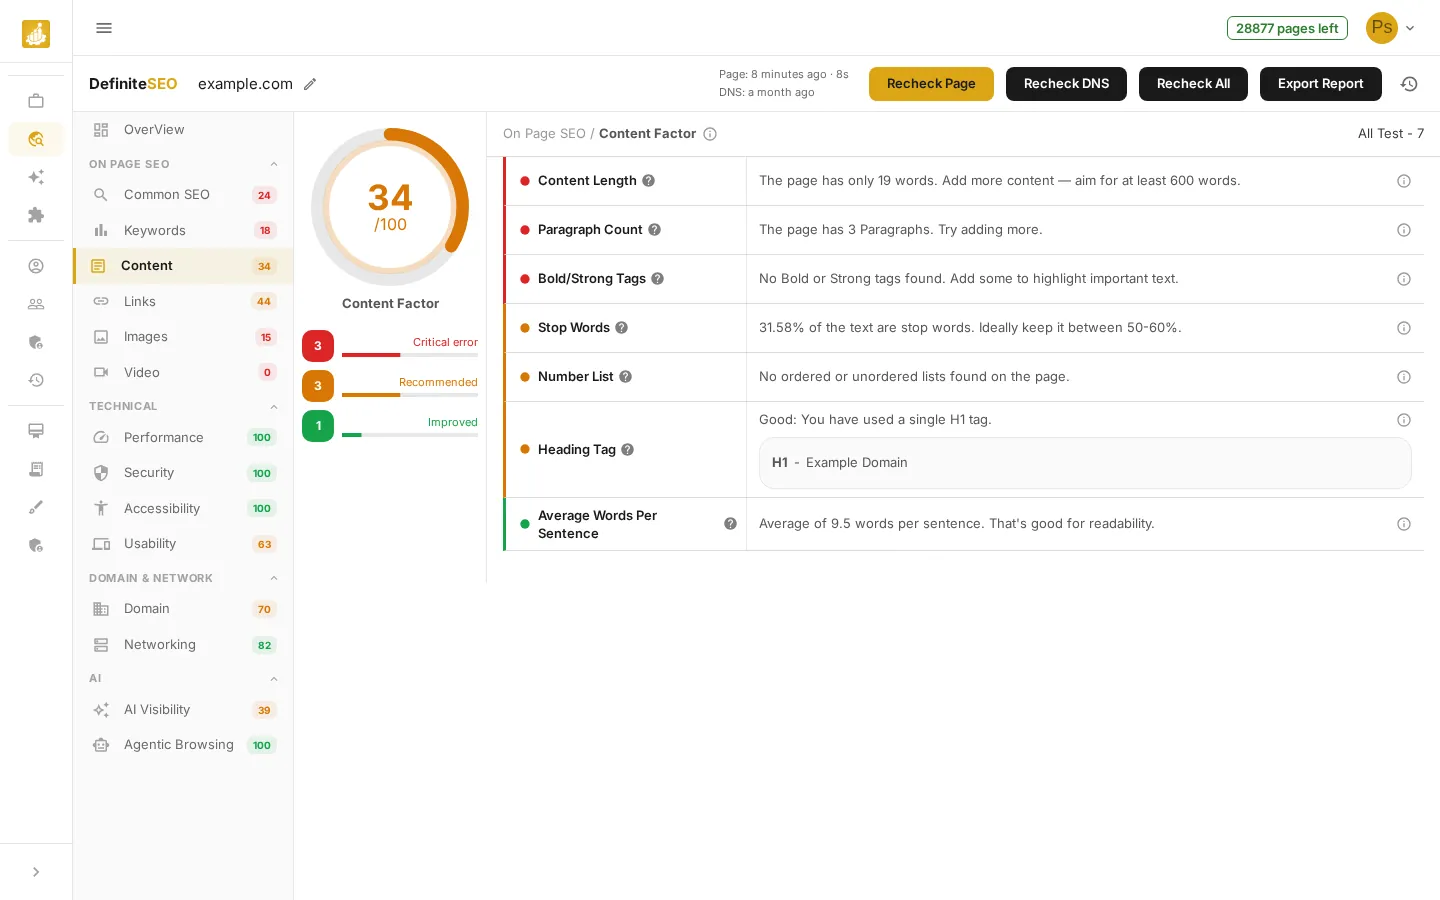Open the hamburger menu icon

coord(104,28)
